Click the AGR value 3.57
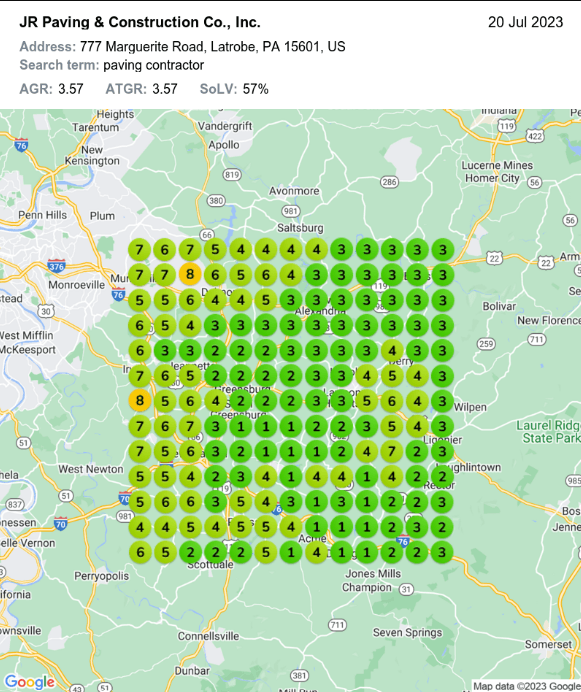Viewport: 581px width, 692px height. click(x=71, y=89)
